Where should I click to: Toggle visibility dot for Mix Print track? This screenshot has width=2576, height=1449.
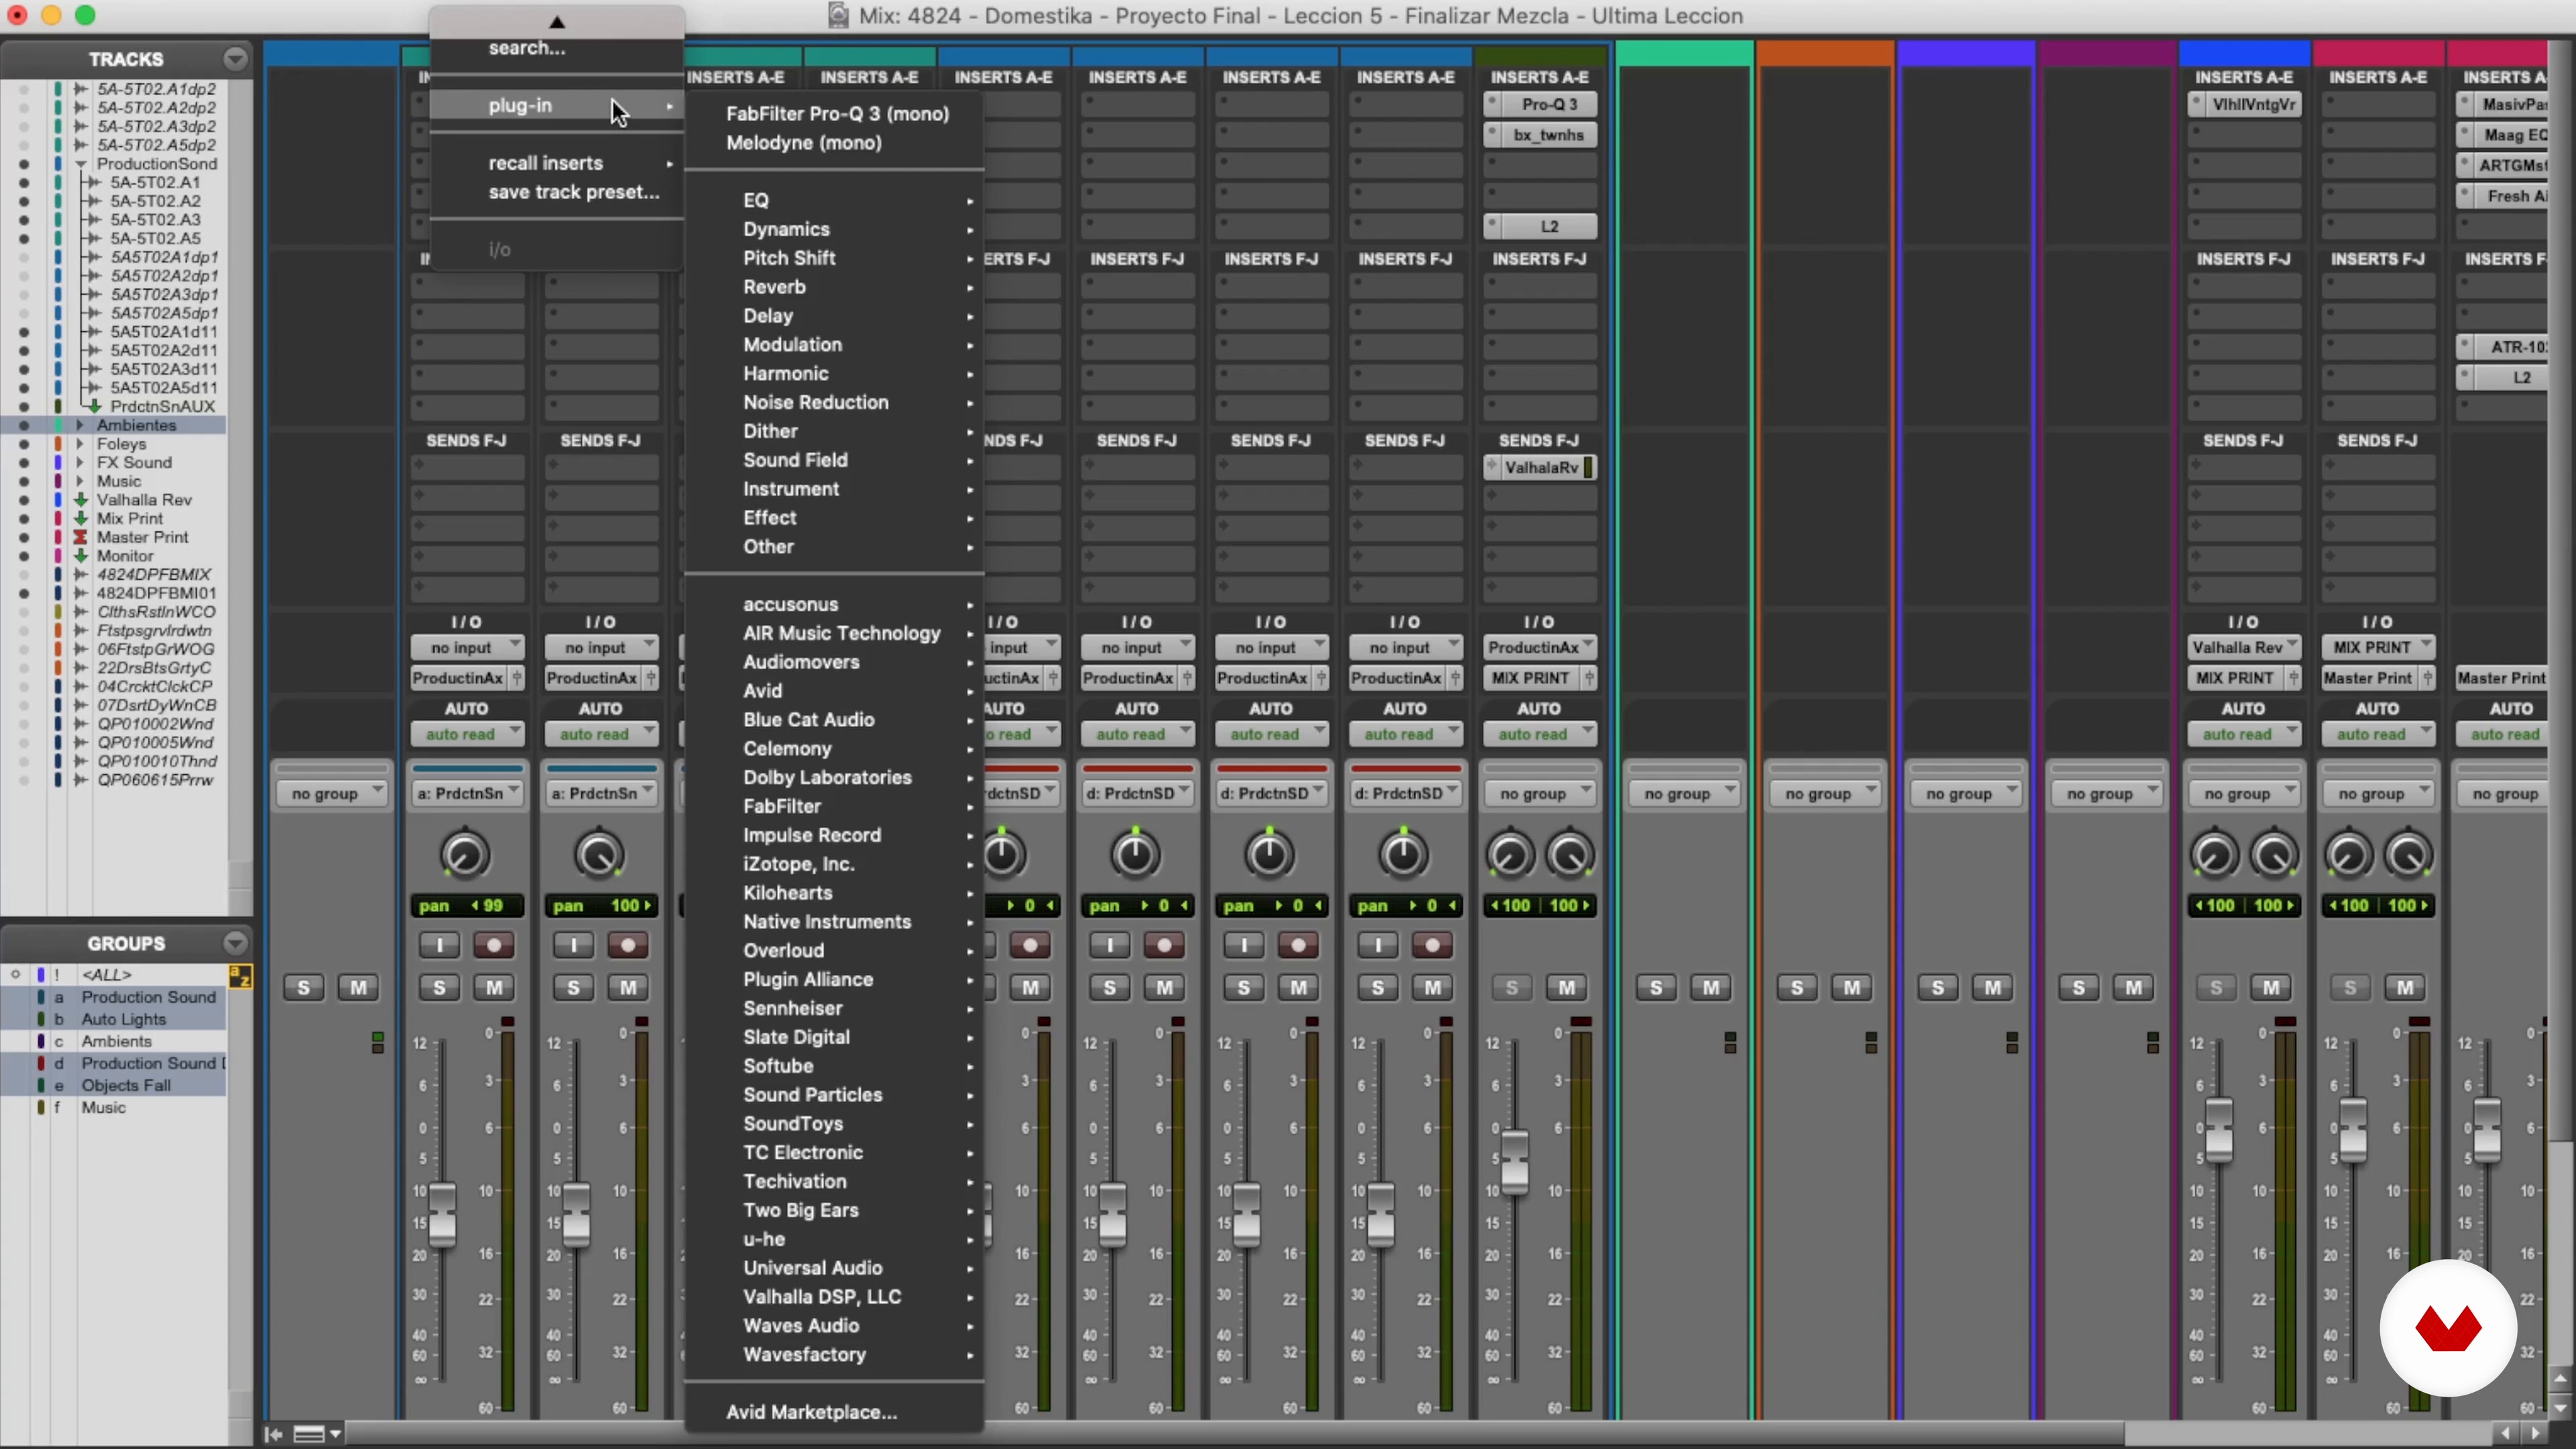24,518
